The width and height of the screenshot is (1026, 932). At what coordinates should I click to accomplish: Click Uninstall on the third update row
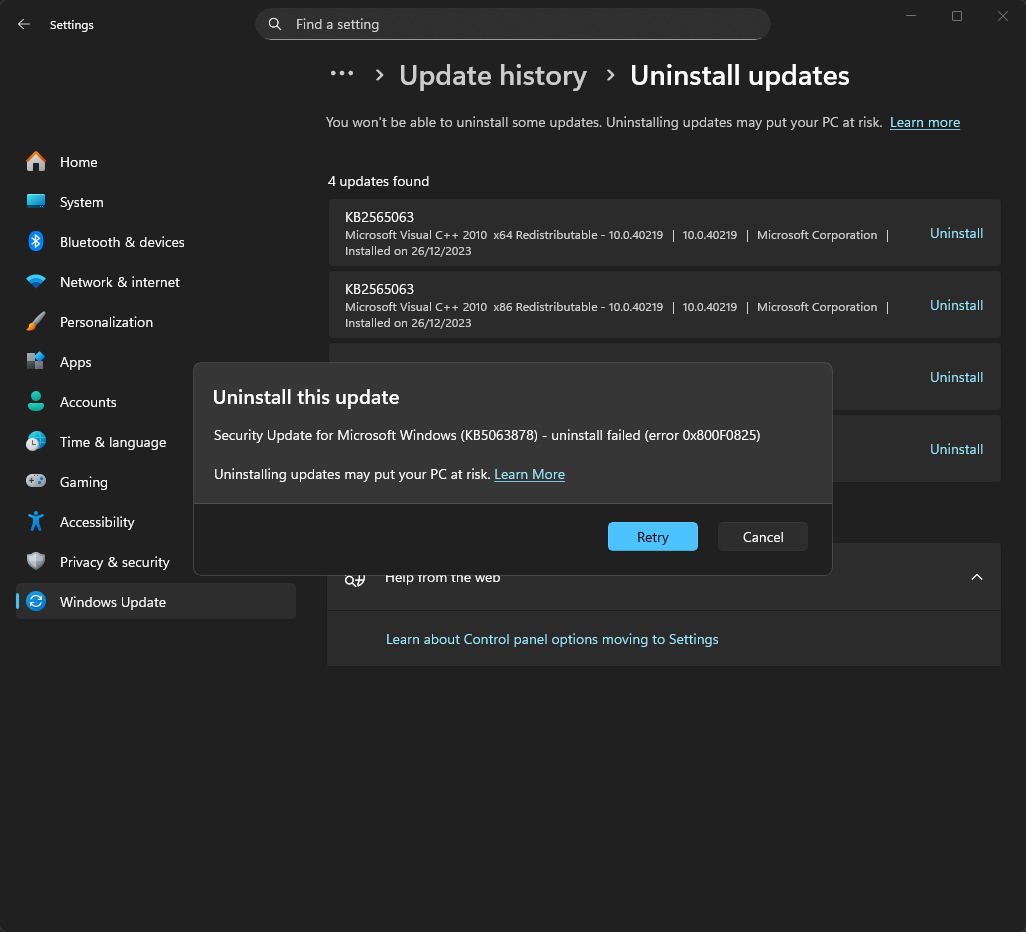pyautogui.click(x=956, y=377)
